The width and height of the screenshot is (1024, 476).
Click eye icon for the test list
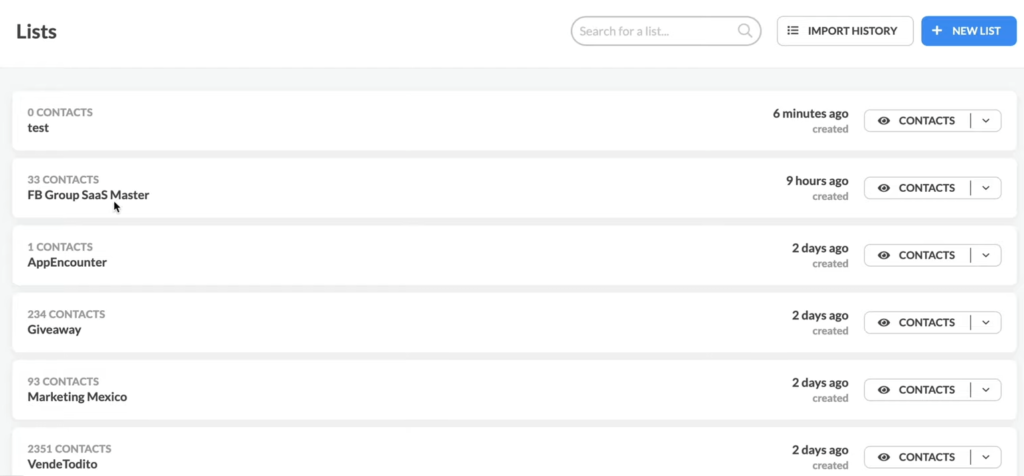884,121
